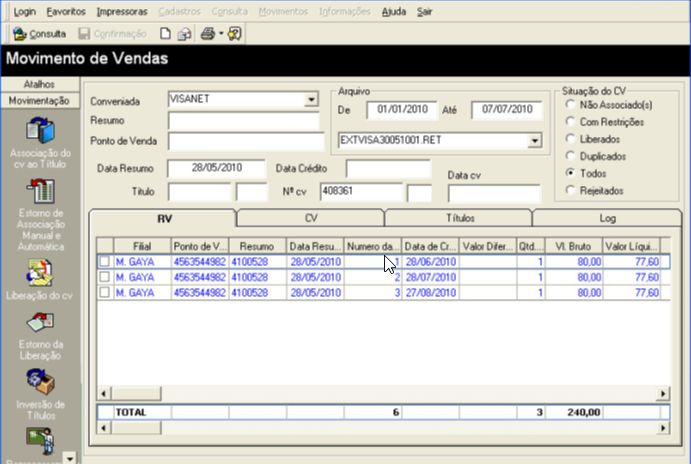
Task: Select the Movimentação sidebar header
Action: 39,101
